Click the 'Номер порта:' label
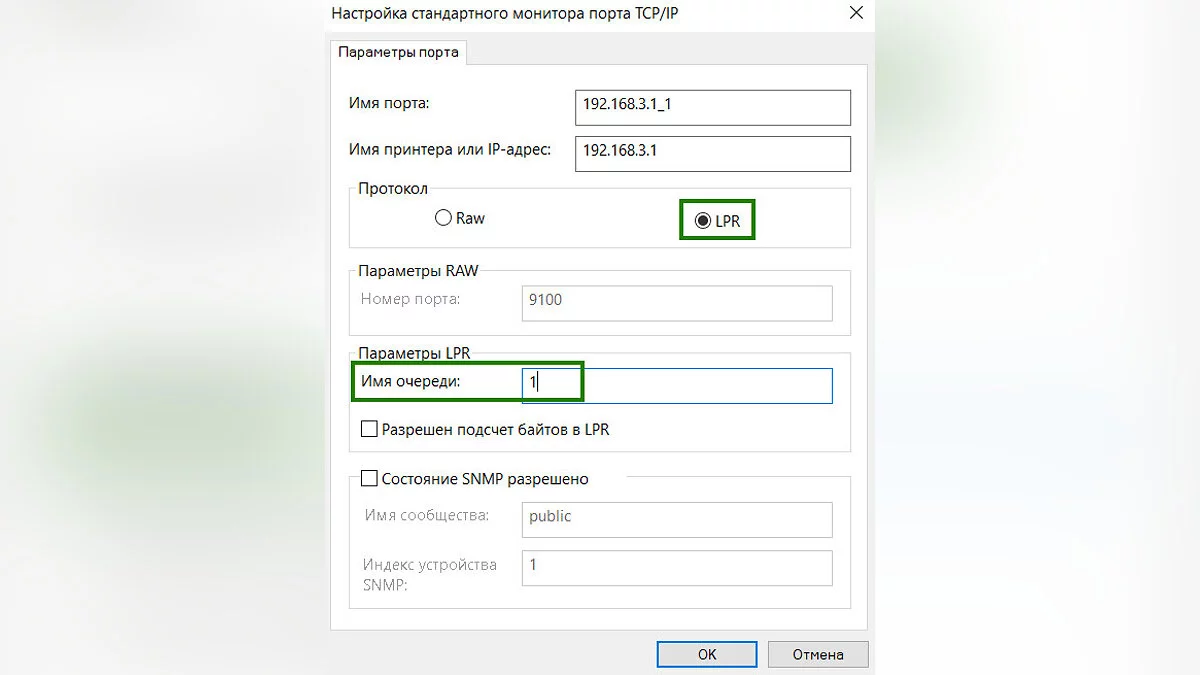1200x675 pixels. click(x=411, y=298)
